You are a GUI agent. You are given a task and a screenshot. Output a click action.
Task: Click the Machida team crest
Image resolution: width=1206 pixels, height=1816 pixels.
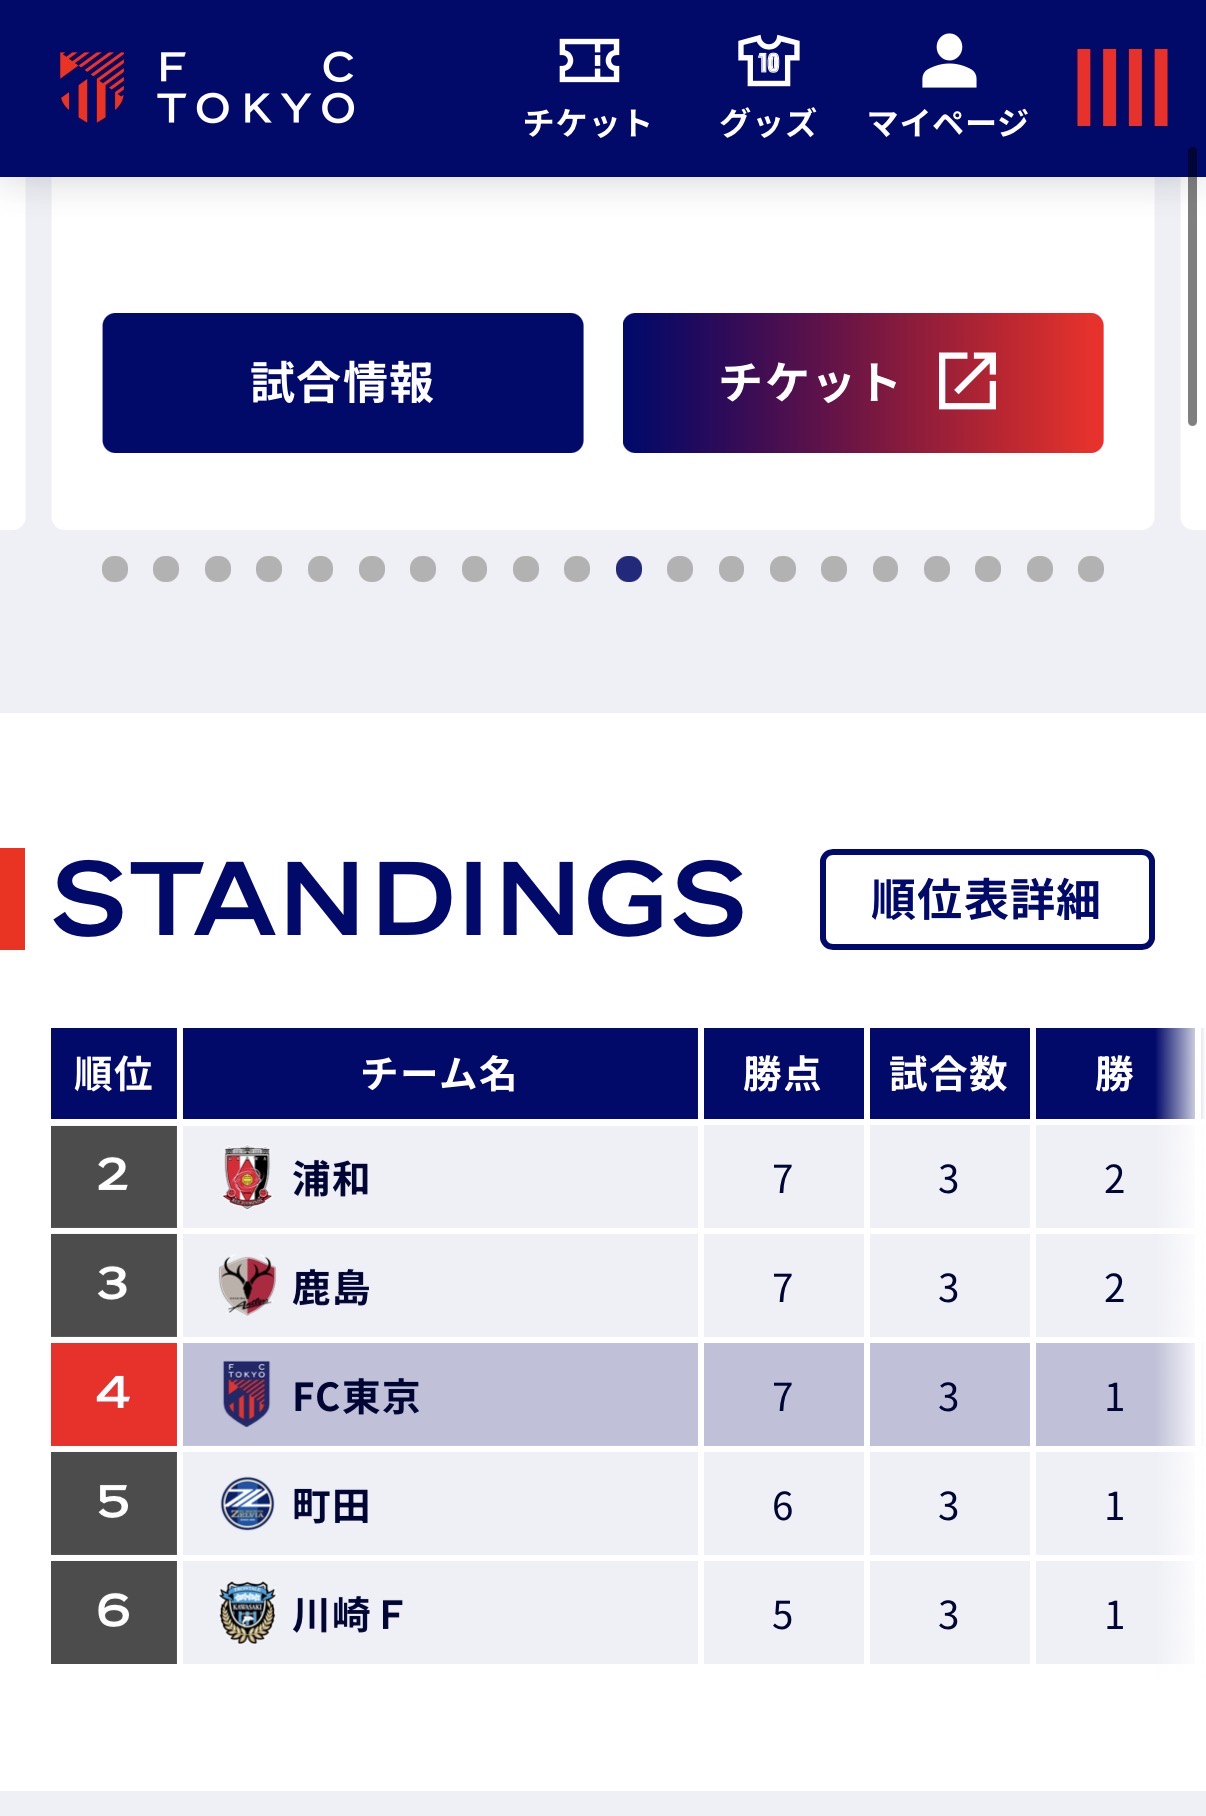[x=246, y=1504]
